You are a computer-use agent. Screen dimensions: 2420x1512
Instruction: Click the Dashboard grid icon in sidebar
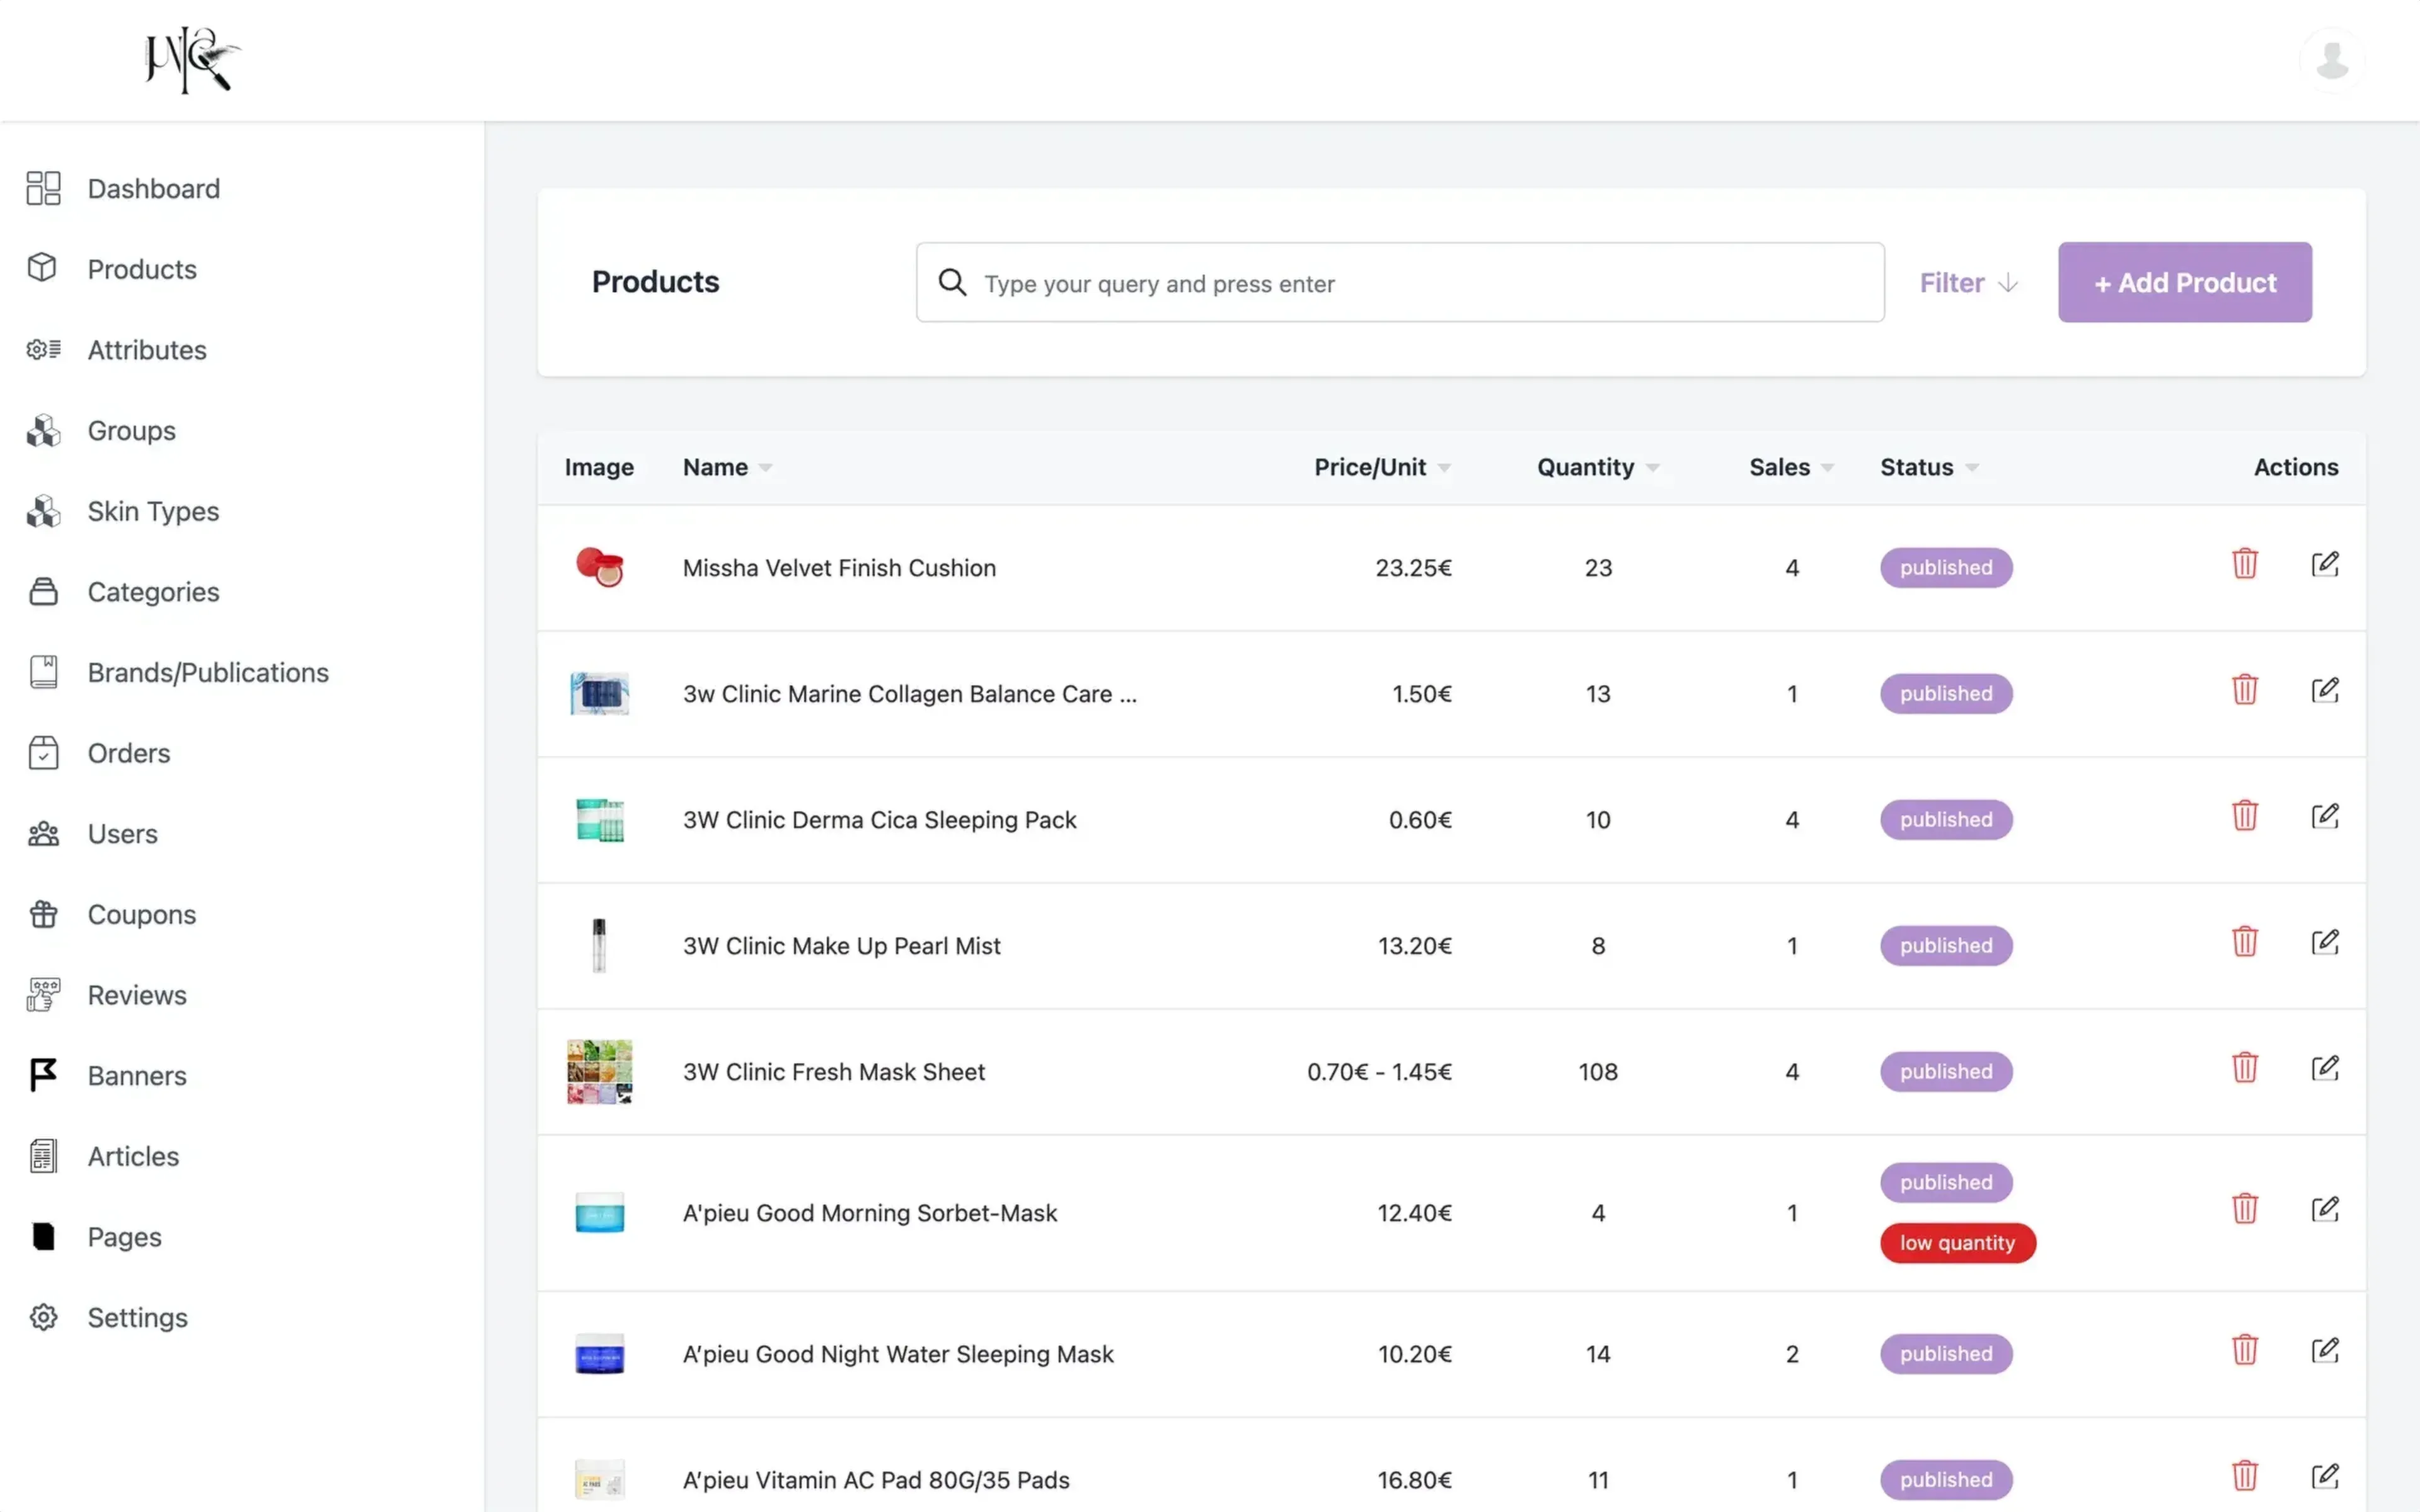coord(43,188)
